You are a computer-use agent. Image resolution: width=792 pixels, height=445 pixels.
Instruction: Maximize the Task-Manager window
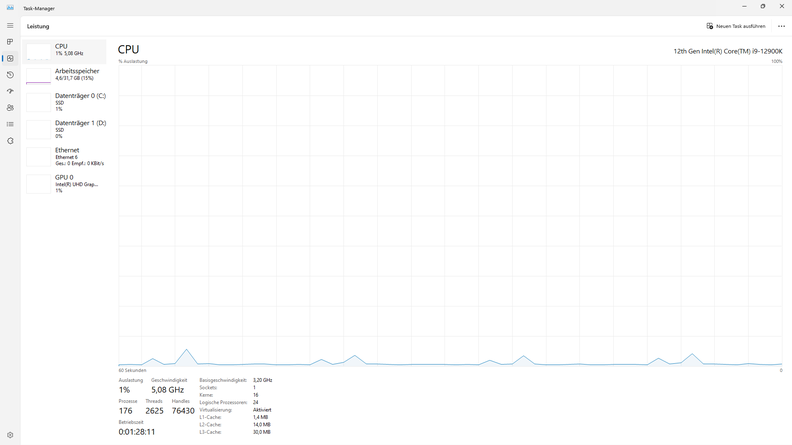point(762,7)
